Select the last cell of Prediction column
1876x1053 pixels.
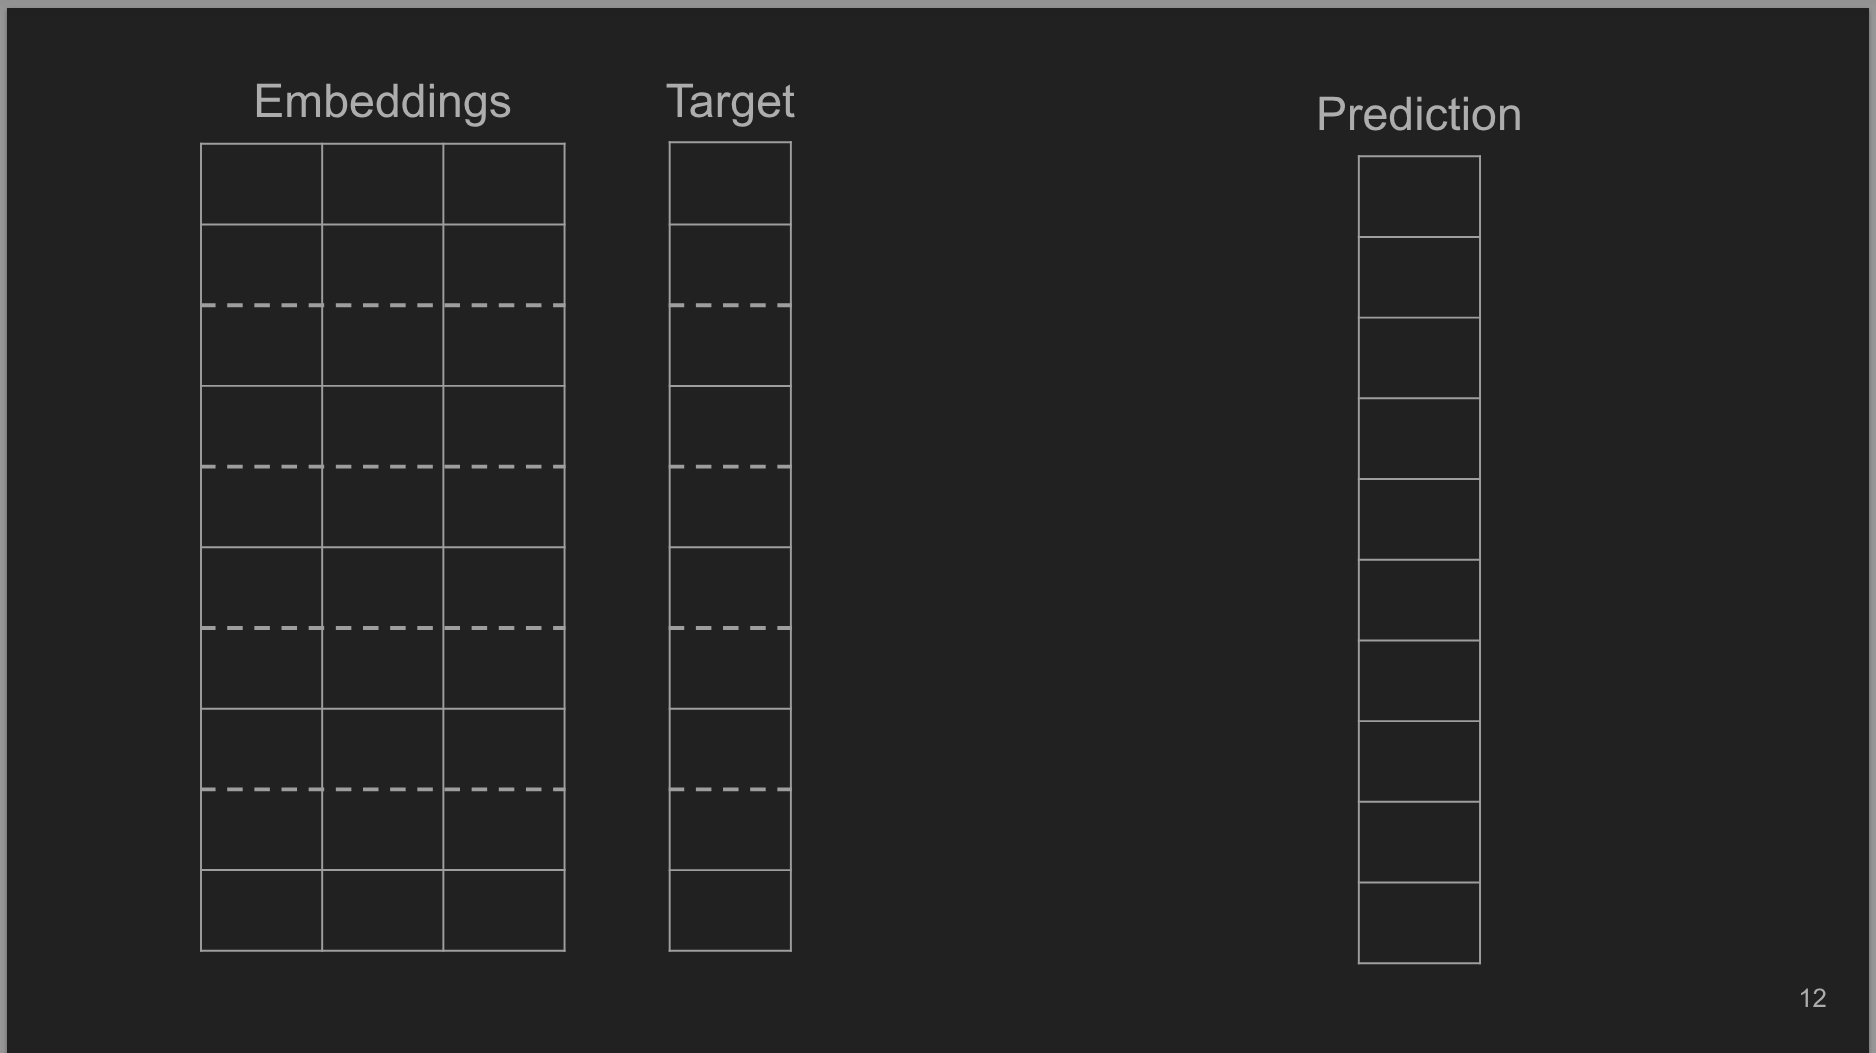click(x=1419, y=923)
